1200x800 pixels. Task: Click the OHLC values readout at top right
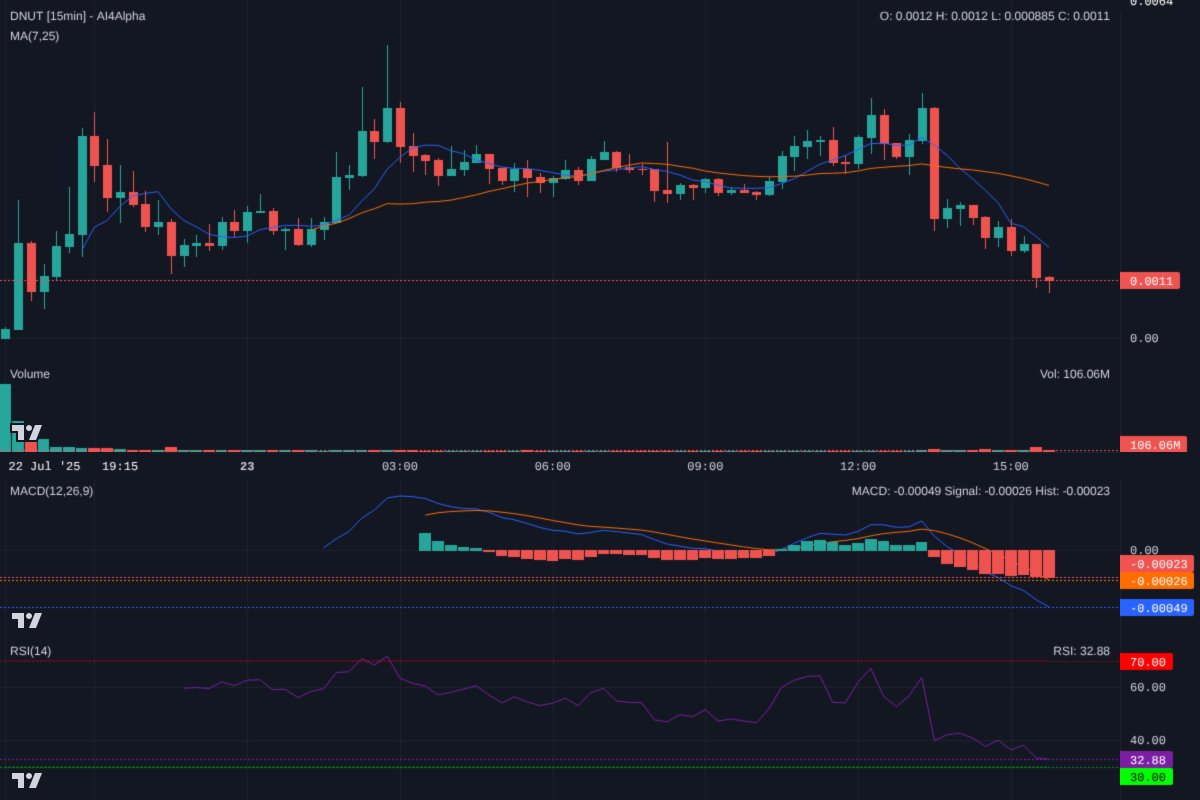pyautogui.click(x=994, y=16)
